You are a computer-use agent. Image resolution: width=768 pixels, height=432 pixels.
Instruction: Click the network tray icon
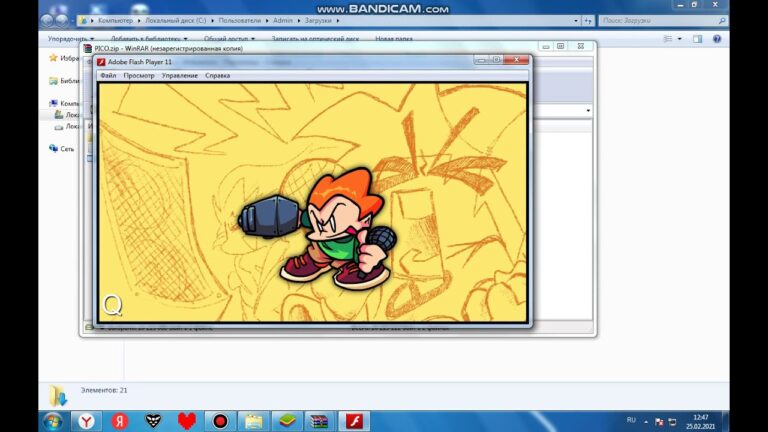(672, 422)
